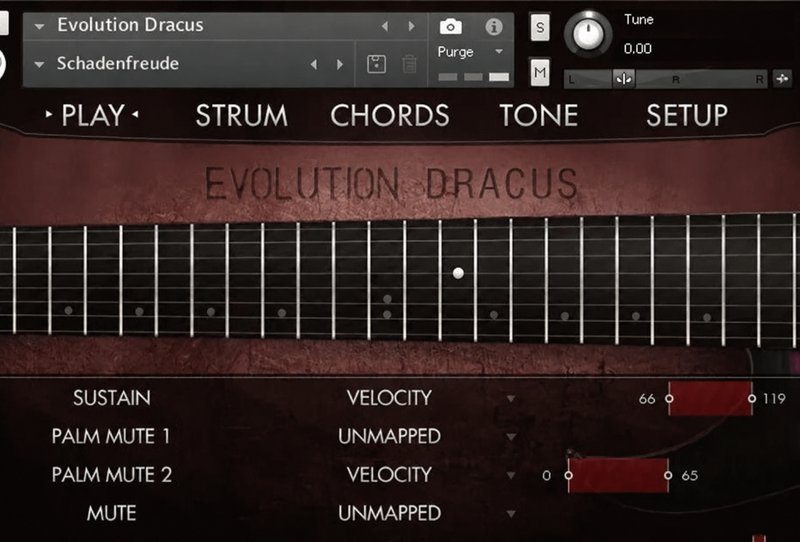800x542 pixels.
Task: Save the Schadenfreude snapshot
Action: (377, 64)
